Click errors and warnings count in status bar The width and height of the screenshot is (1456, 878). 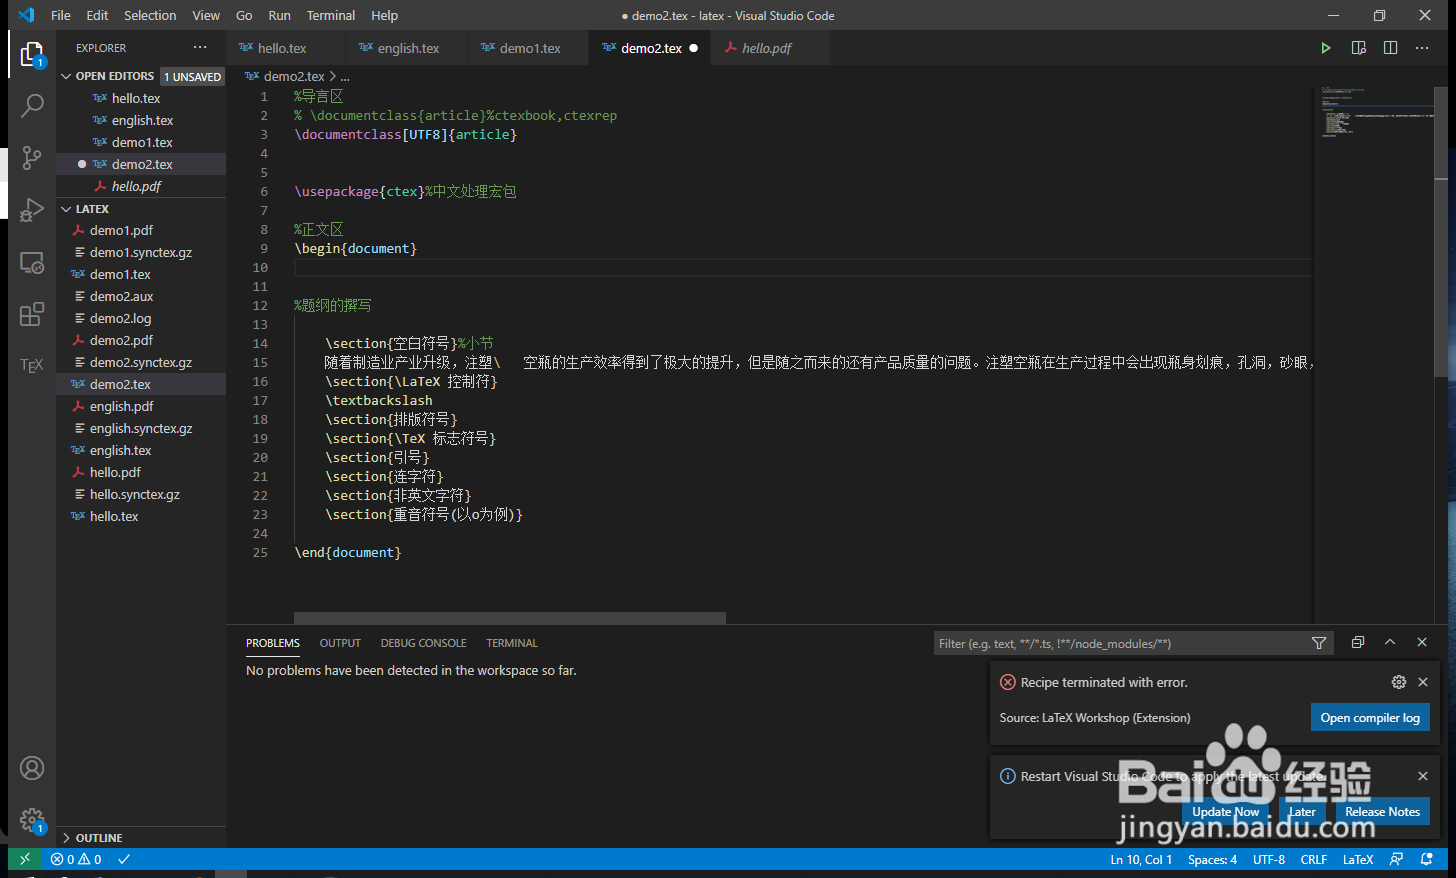click(x=76, y=859)
